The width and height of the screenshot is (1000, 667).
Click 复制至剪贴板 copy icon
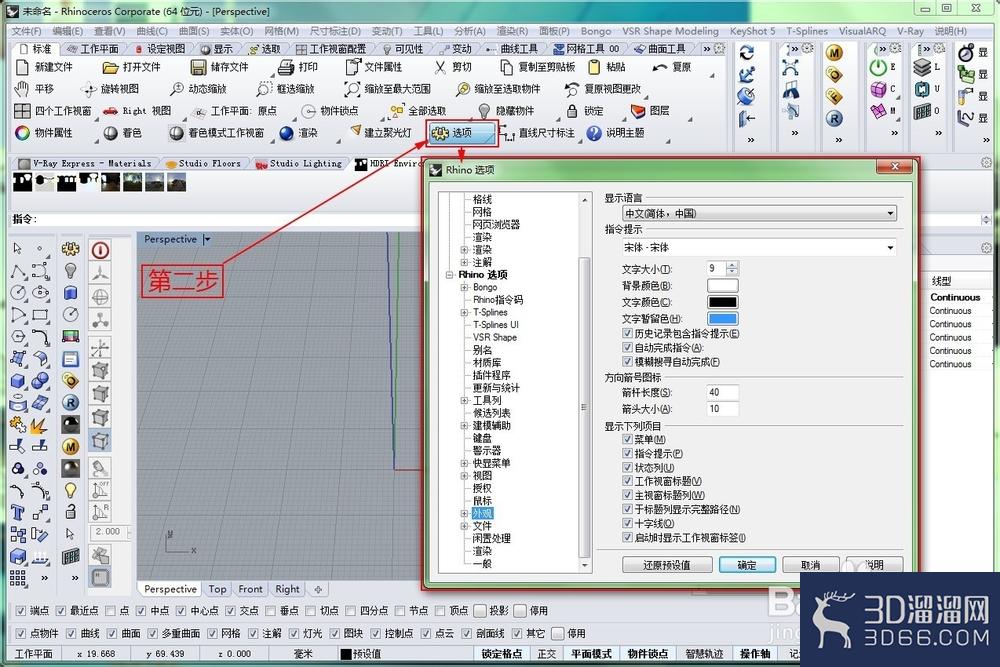506,67
